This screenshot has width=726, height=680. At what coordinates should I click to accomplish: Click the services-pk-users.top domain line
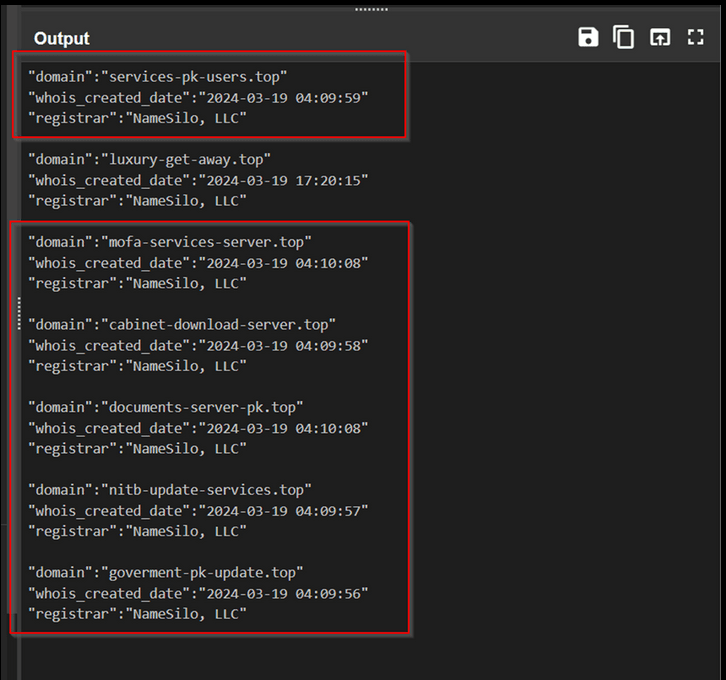click(x=157, y=76)
